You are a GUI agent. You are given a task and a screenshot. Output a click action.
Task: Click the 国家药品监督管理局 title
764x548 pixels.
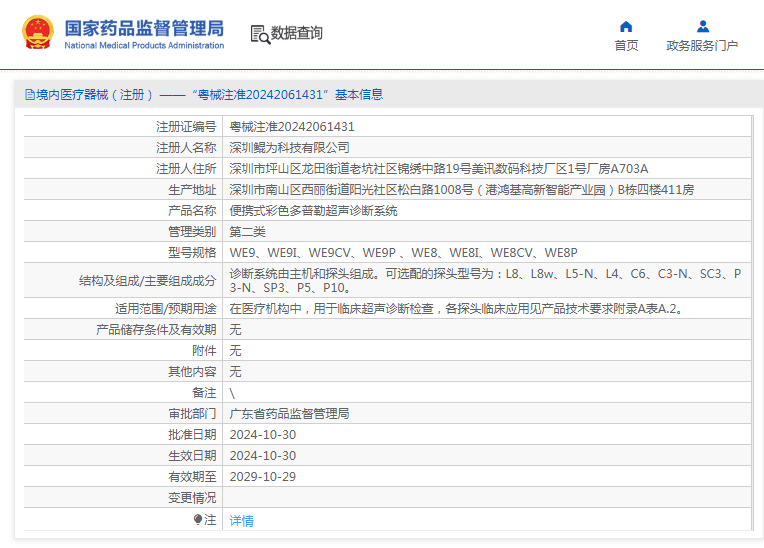pyautogui.click(x=144, y=28)
